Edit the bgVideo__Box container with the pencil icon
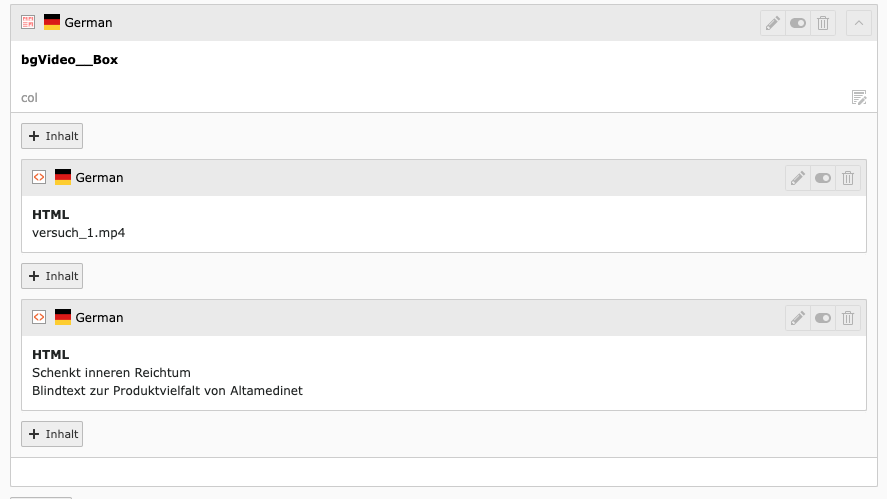Viewport: 887px width, 499px height. pyautogui.click(x=773, y=23)
